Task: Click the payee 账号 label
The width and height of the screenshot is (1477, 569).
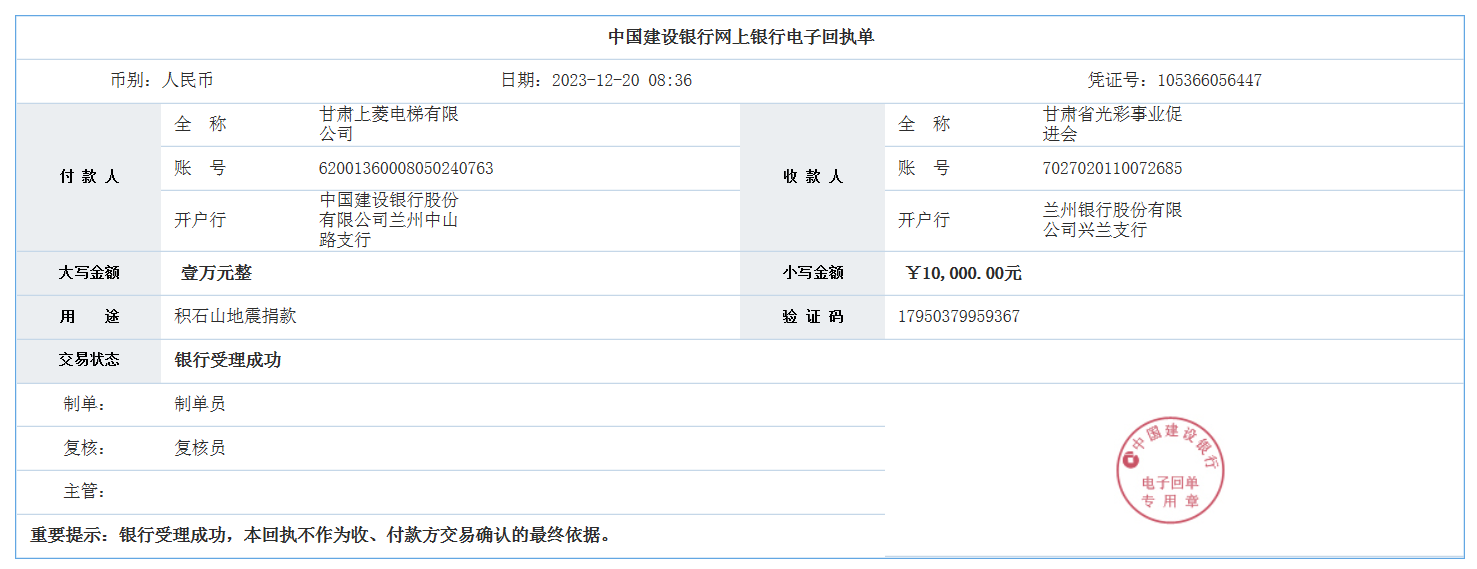Action: [x=925, y=168]
